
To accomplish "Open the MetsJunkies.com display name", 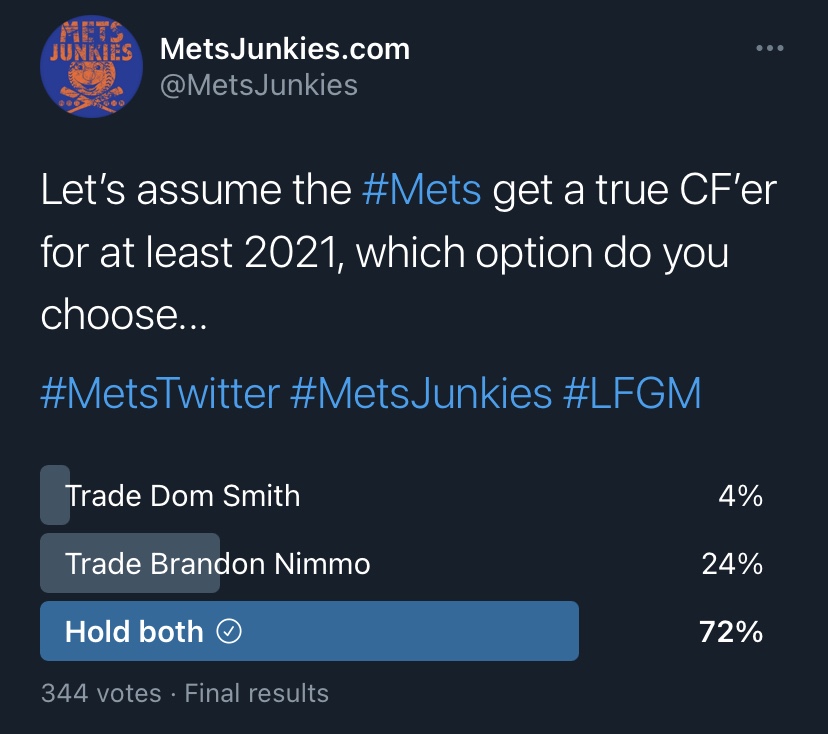I will (x=285, y=49).
